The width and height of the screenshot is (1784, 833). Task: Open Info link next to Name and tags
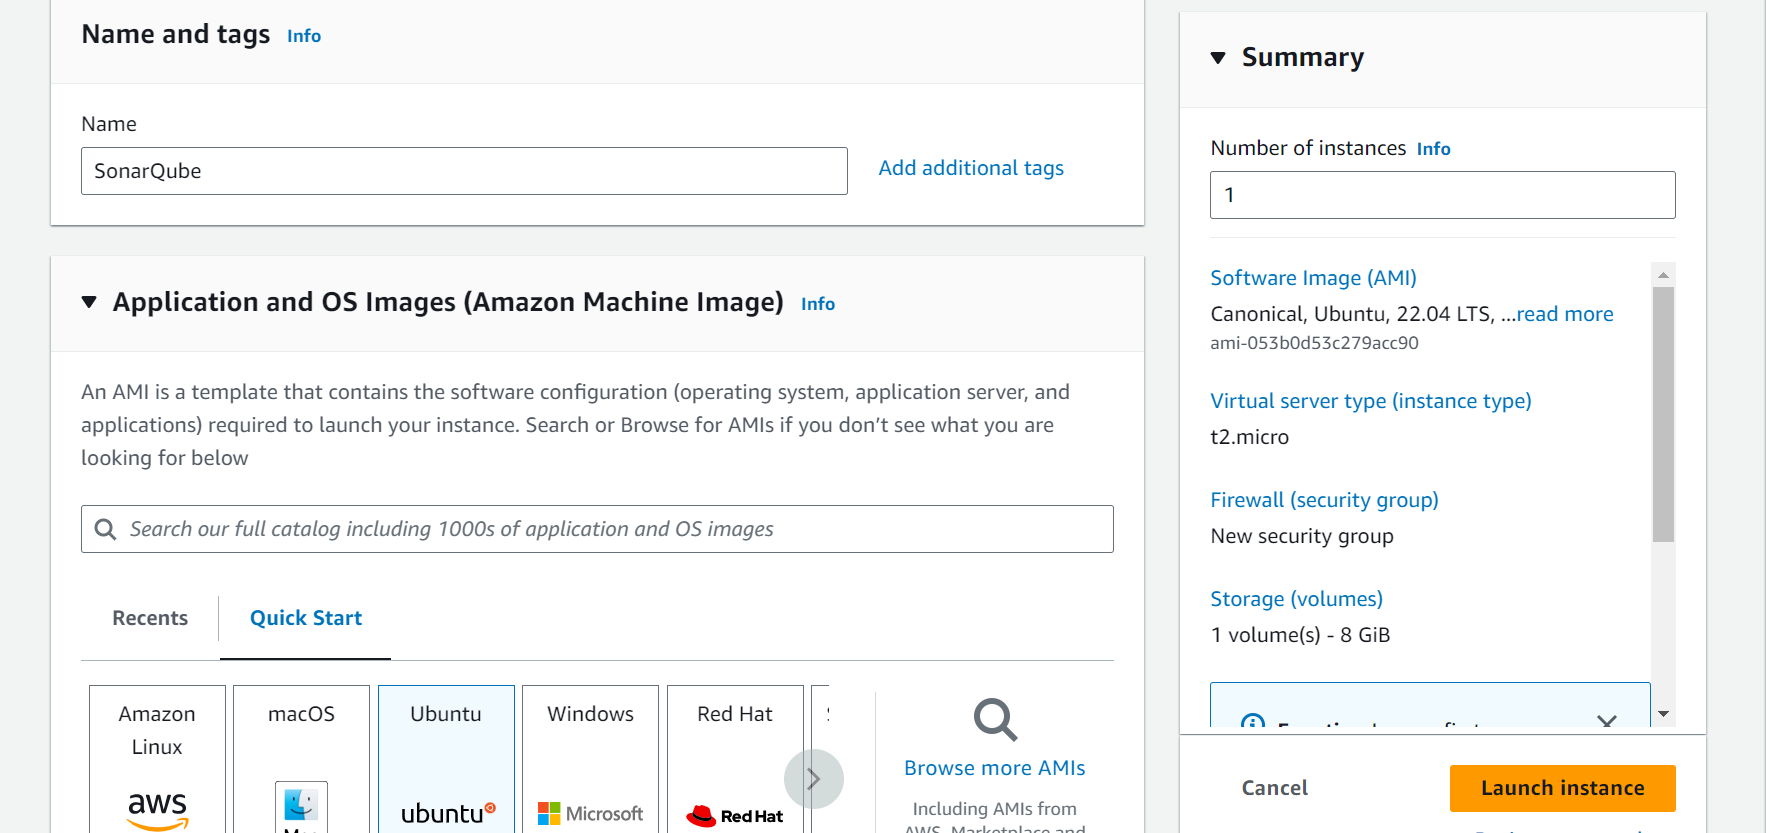tap(304, 36)
